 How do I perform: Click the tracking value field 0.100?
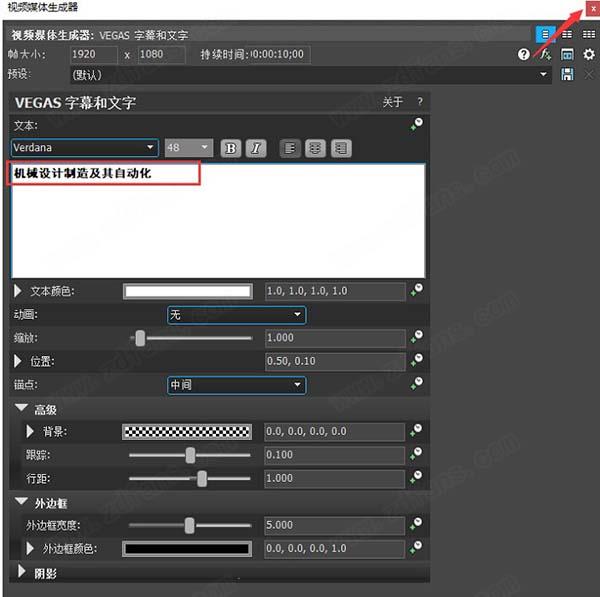click(x=334, y=455)
